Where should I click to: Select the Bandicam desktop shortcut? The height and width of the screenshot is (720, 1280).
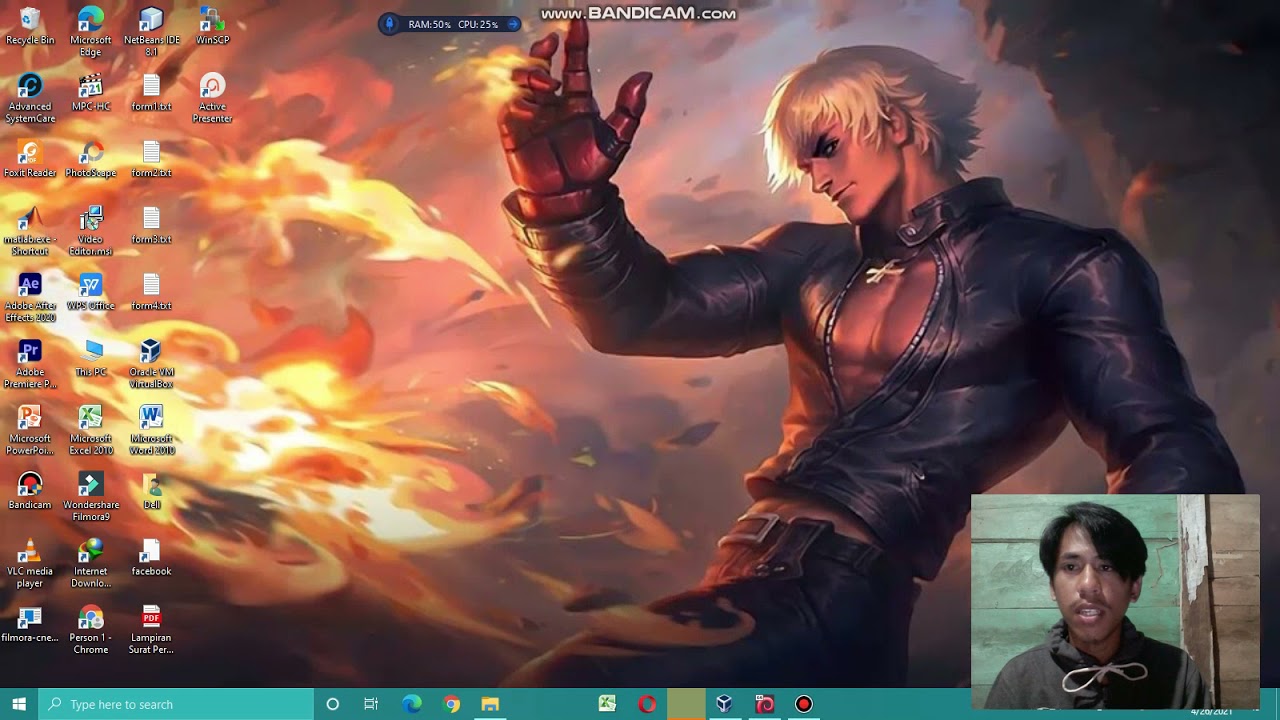point(30,491)
